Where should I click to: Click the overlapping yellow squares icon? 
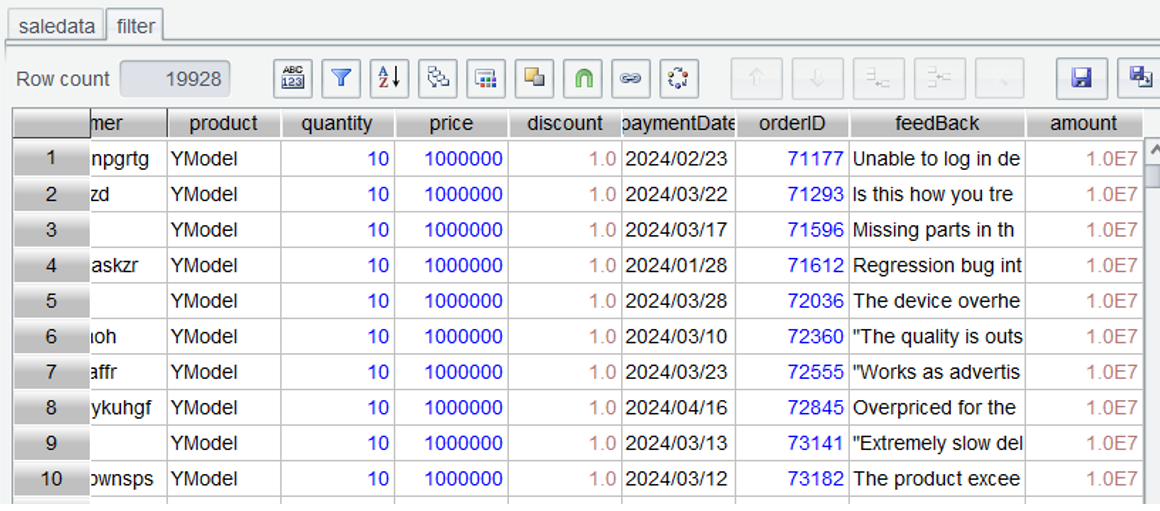534,78
